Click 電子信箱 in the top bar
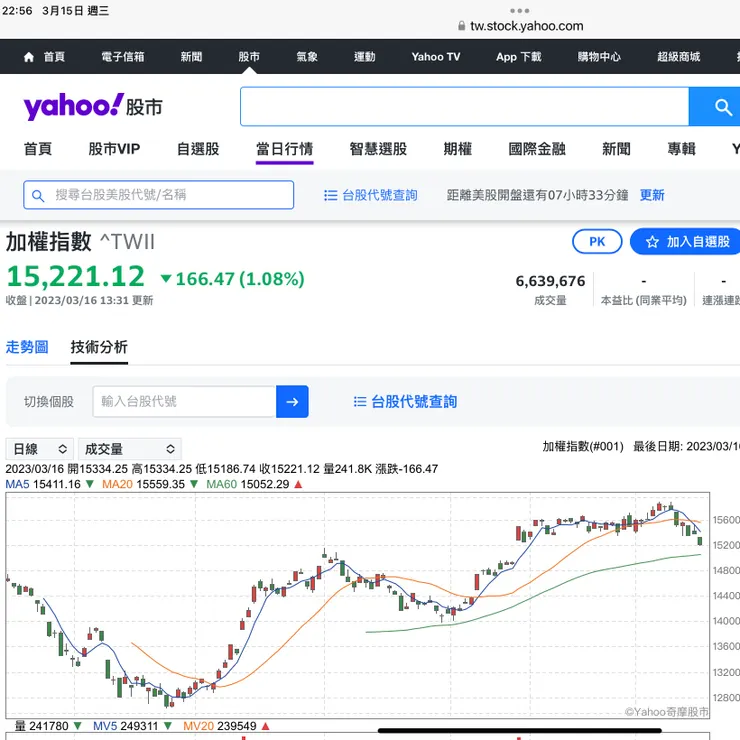Viewport: 740px width, 740px height. click(123, 57)
